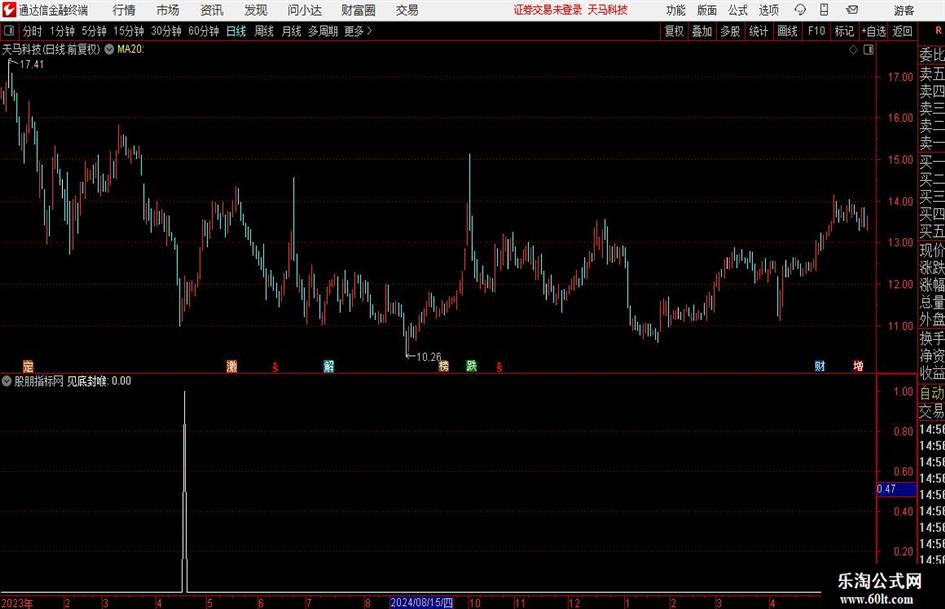The width and height of the screenshot is (945, 609).
Task: Switch to 分时 period tab
Action: [x=33, y=31]
